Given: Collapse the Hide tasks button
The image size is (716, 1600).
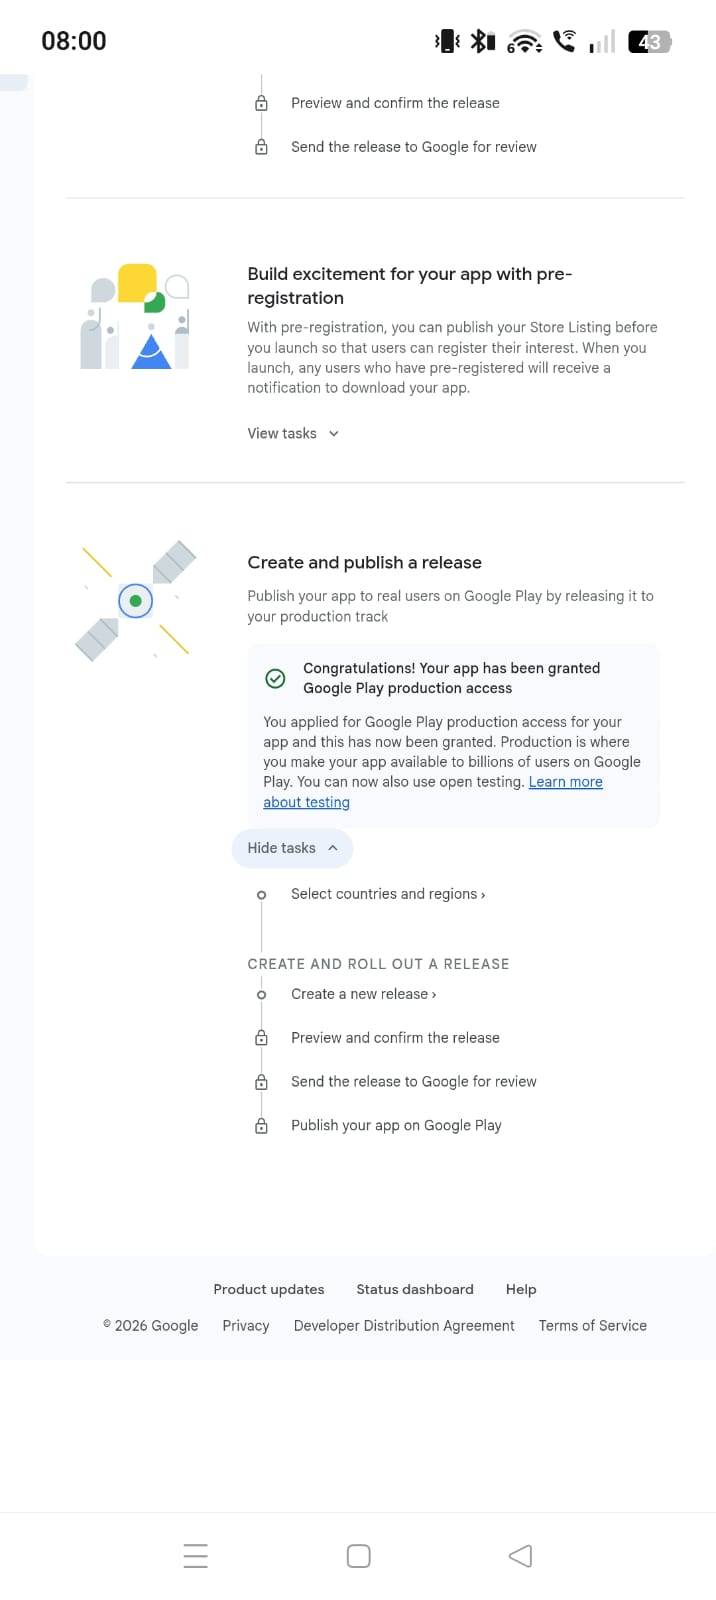Looking at the screenshot, I should [x=292, y=848].
